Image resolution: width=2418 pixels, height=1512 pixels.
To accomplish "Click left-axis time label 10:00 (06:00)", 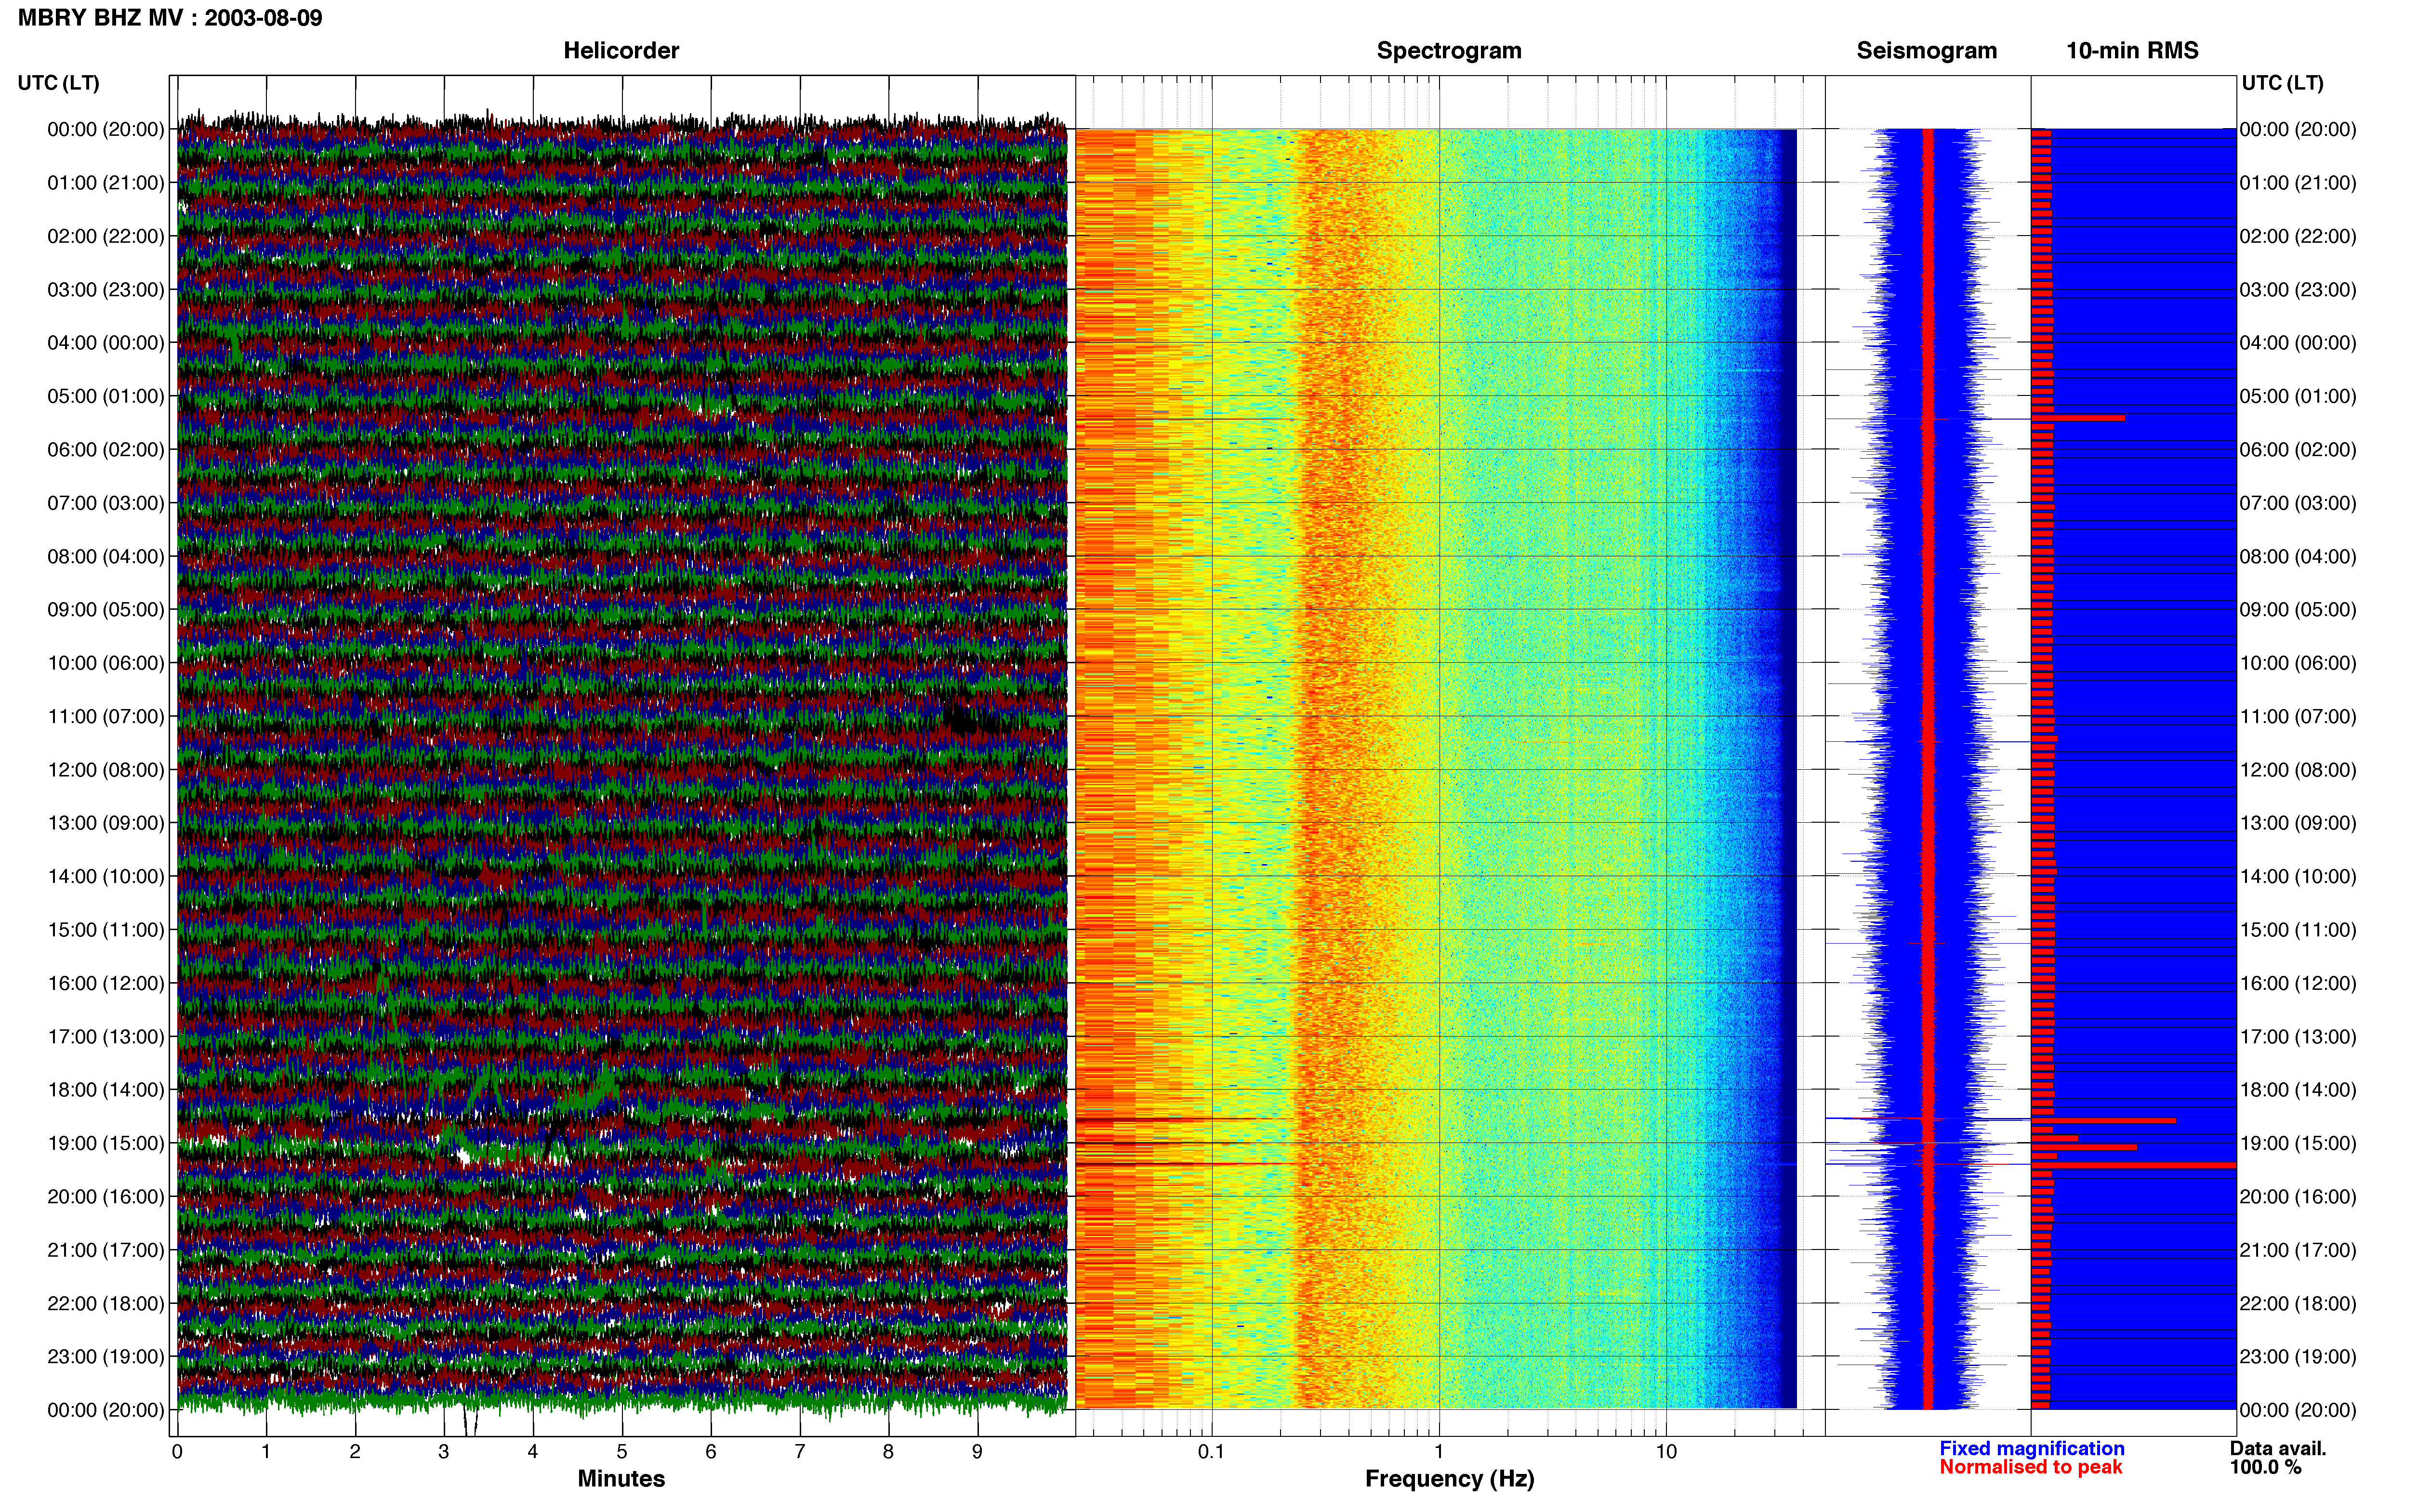I will pyautogui.click(x=106, y=663).
